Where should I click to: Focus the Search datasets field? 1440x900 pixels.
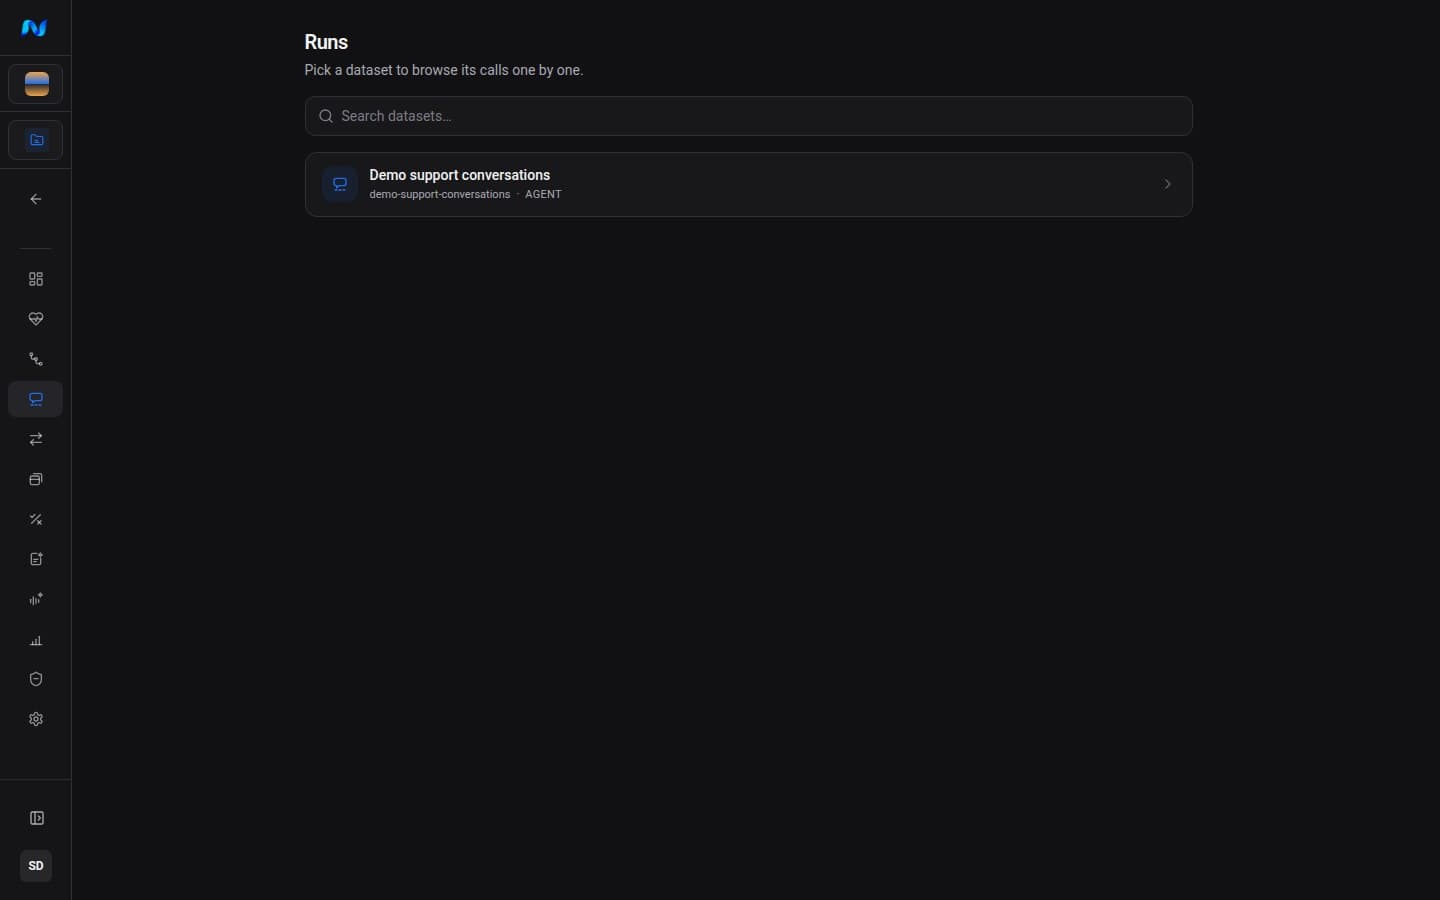coord(748,116)
